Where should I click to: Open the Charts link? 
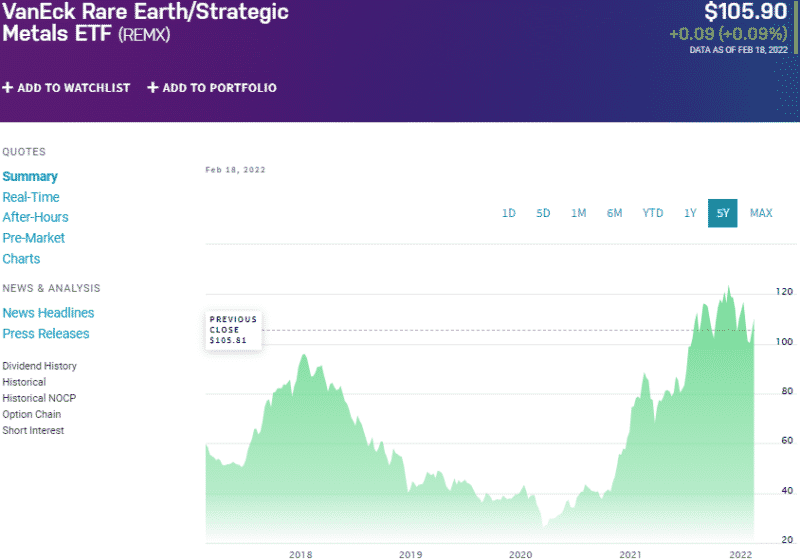21,259
